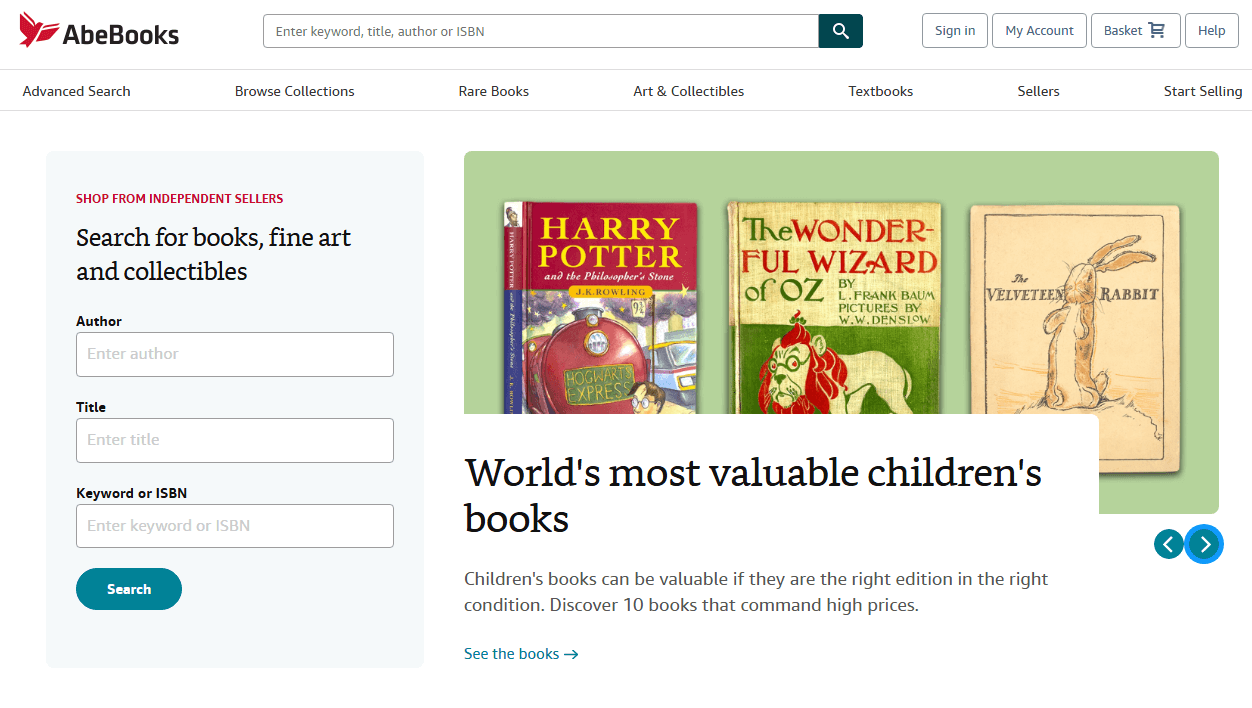Click the Harry Potter book cover
This screenshot has height=708, width=1252.
(602, 305)
